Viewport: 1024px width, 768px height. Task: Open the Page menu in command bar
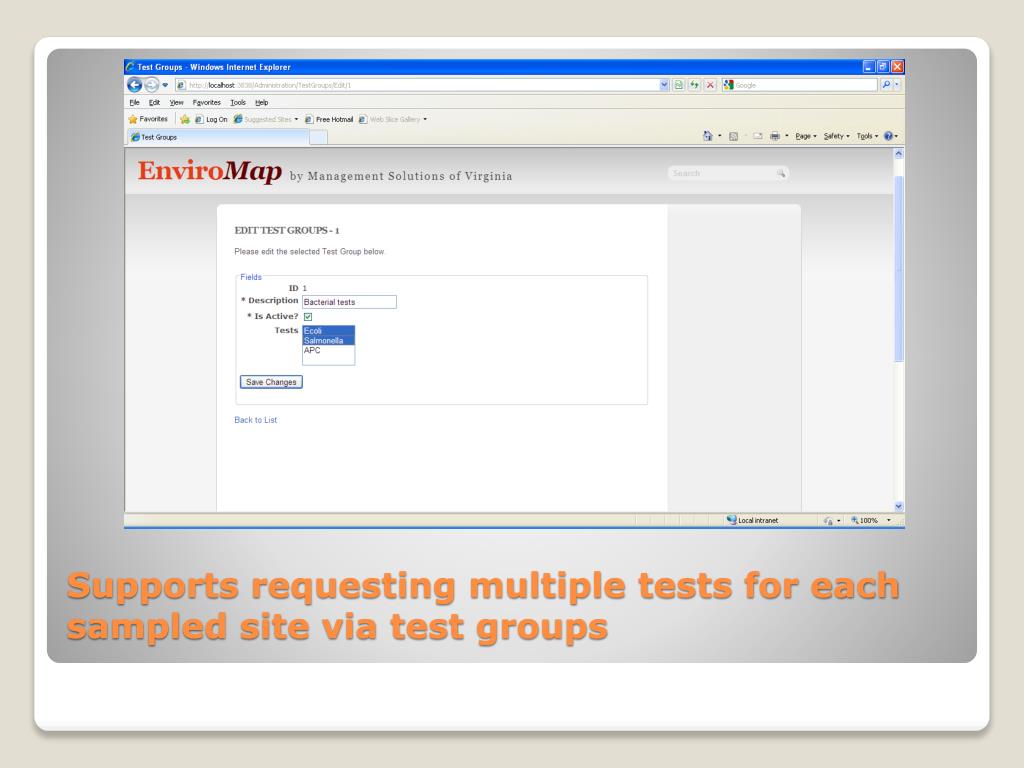click(x=806, y=136)
